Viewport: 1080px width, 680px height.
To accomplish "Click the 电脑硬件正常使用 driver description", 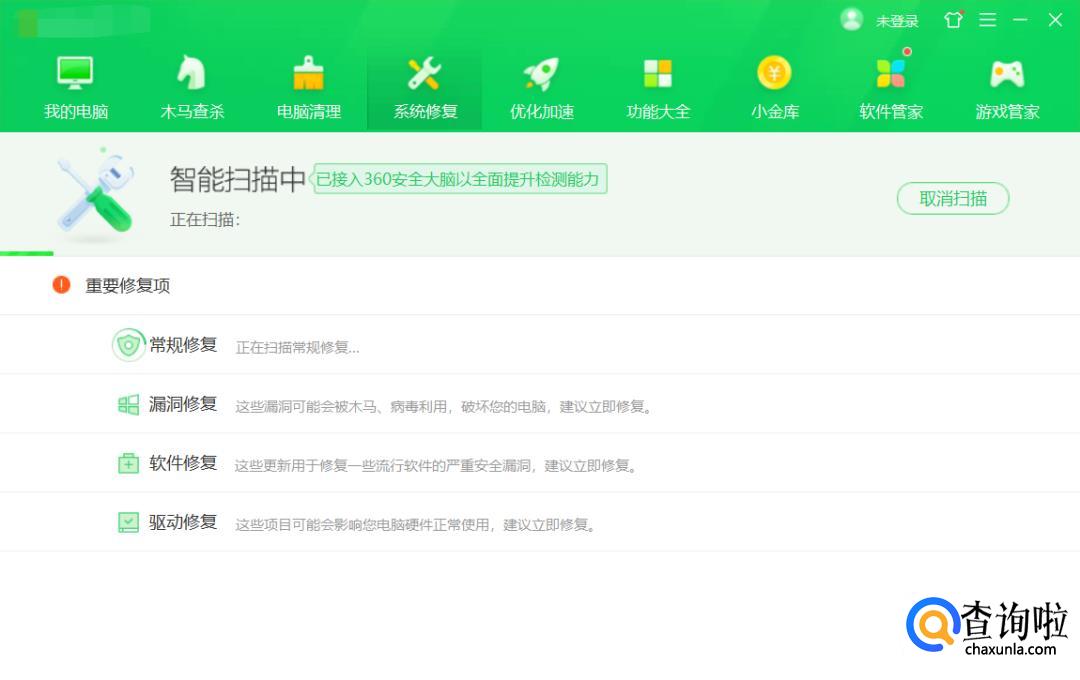I will (415, 525).
